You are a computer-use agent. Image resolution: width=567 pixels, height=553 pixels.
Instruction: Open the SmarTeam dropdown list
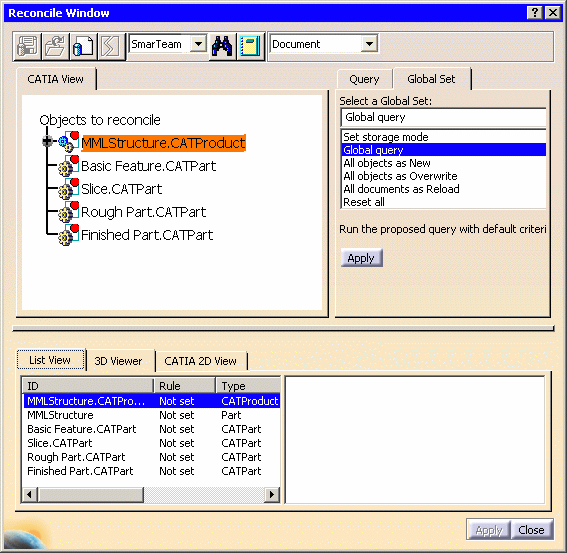[x=198, y=44]
